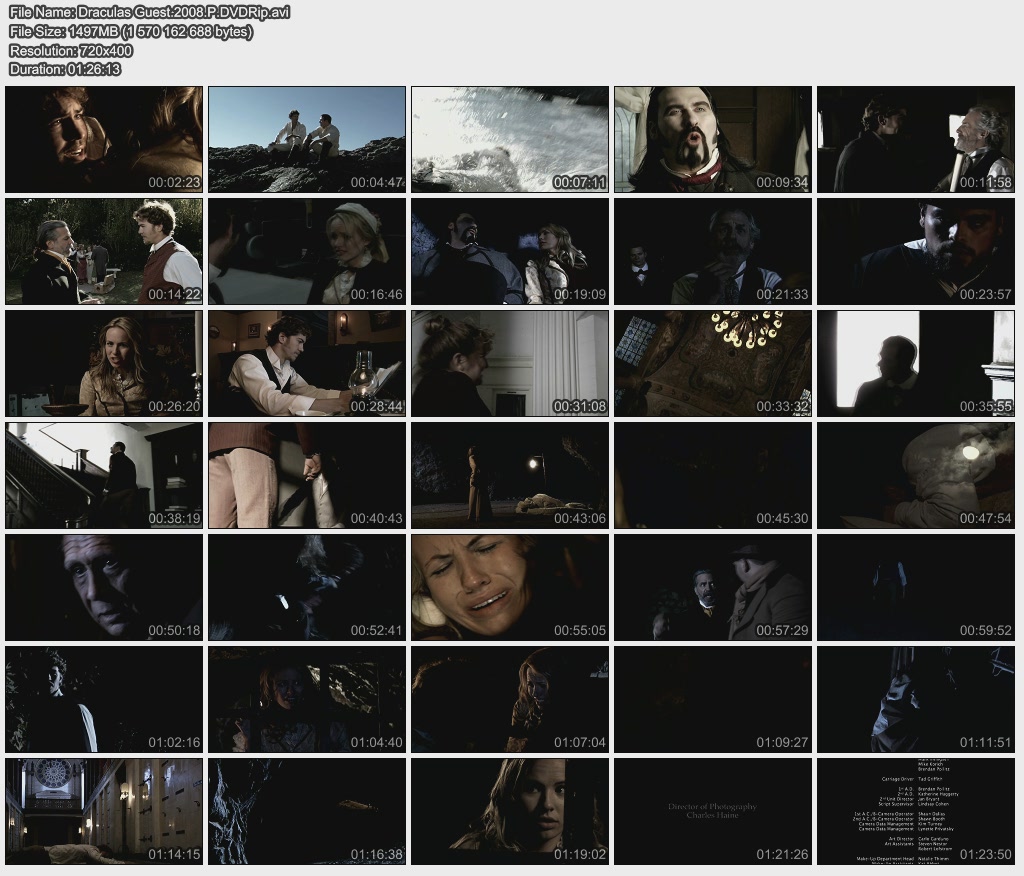This screenshot has height=876, width=1024.
Task: Click the staircase frame at 00:38:19
Action: [x=104, y=476]
